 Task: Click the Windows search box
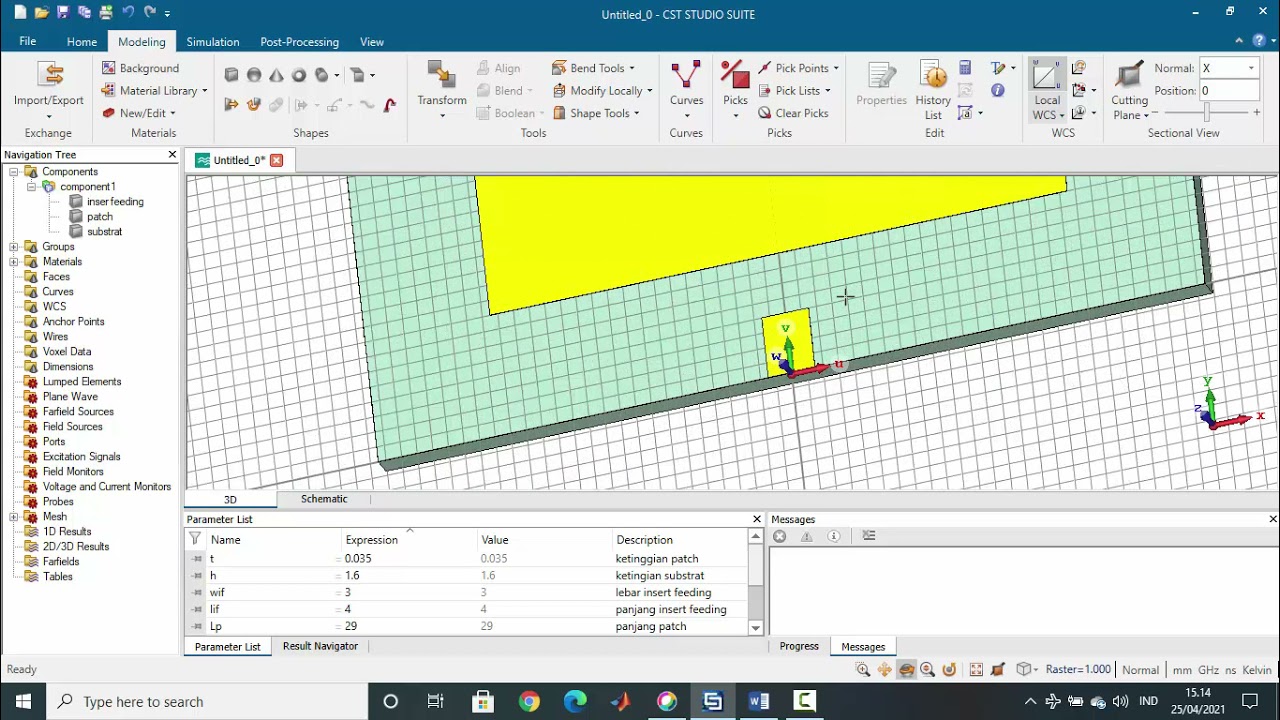click(207, 701)
